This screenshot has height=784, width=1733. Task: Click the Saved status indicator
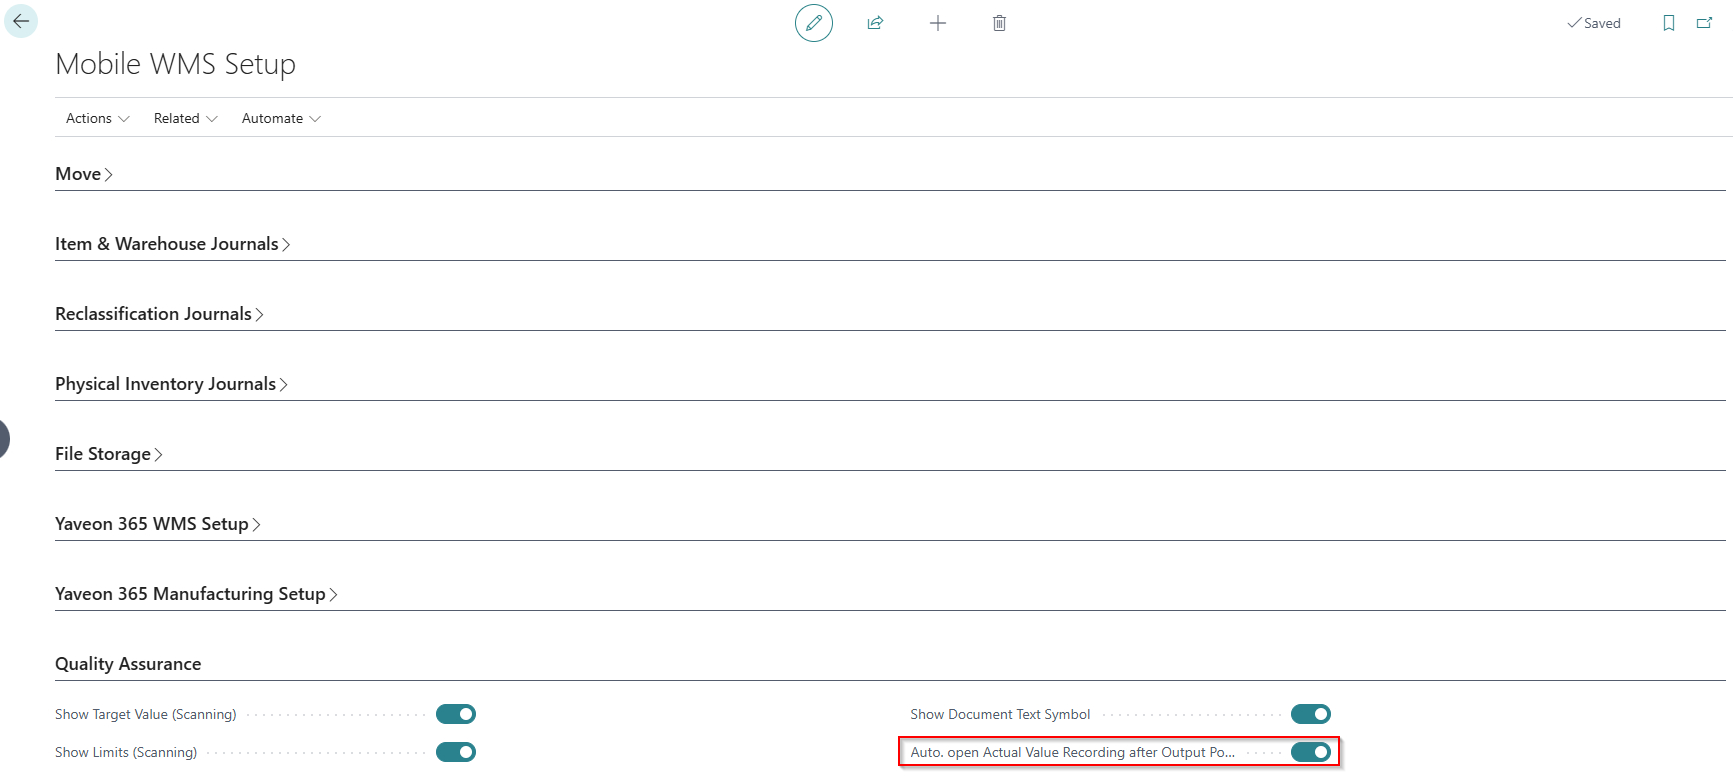pyautogui.click(x=1594, y=23)
